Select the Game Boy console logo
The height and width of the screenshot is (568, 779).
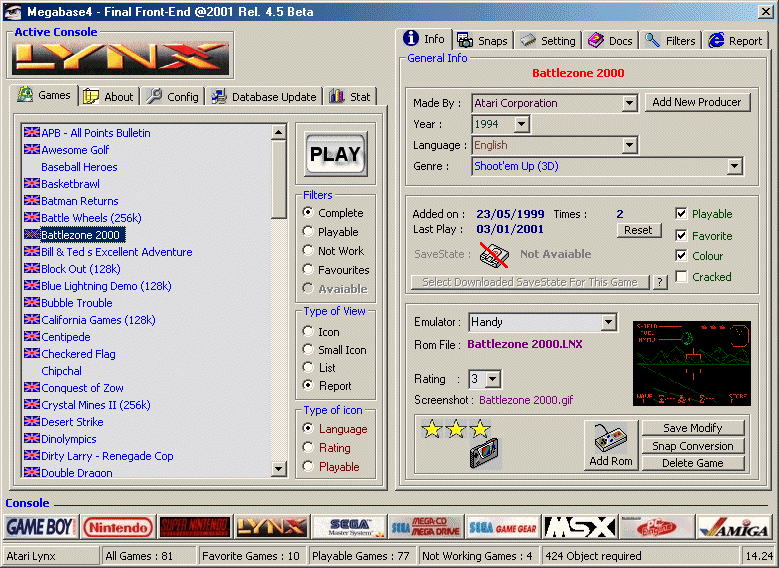(x=41, y=527)
